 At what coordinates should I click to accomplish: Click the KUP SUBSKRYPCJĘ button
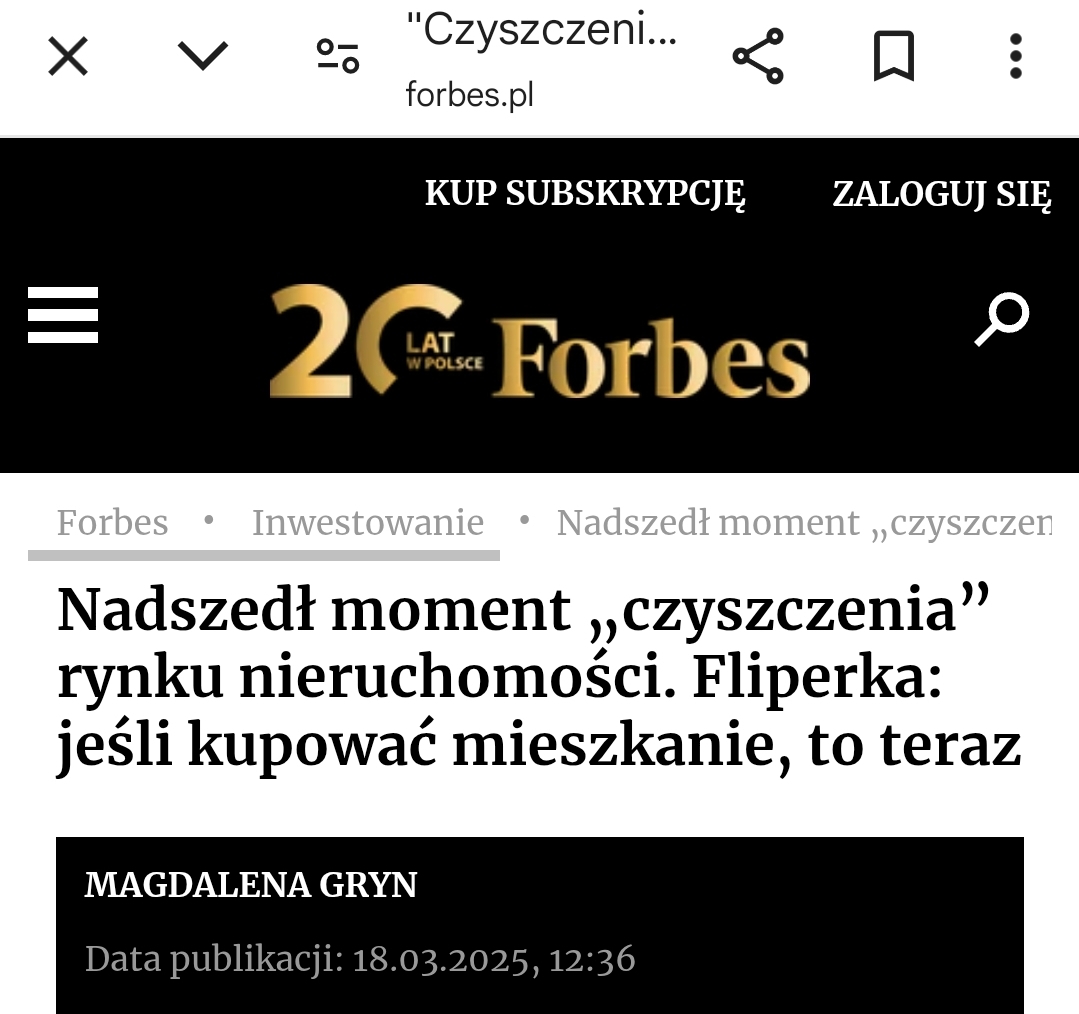(x=585, y=193)
